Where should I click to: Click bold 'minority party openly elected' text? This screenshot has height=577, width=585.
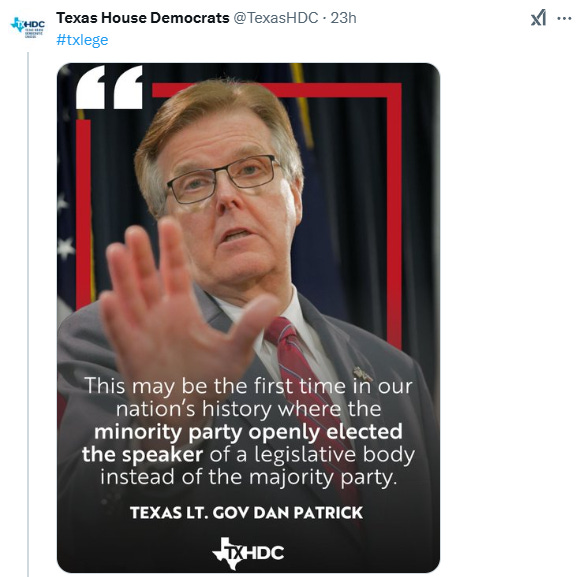pos(248,432)
